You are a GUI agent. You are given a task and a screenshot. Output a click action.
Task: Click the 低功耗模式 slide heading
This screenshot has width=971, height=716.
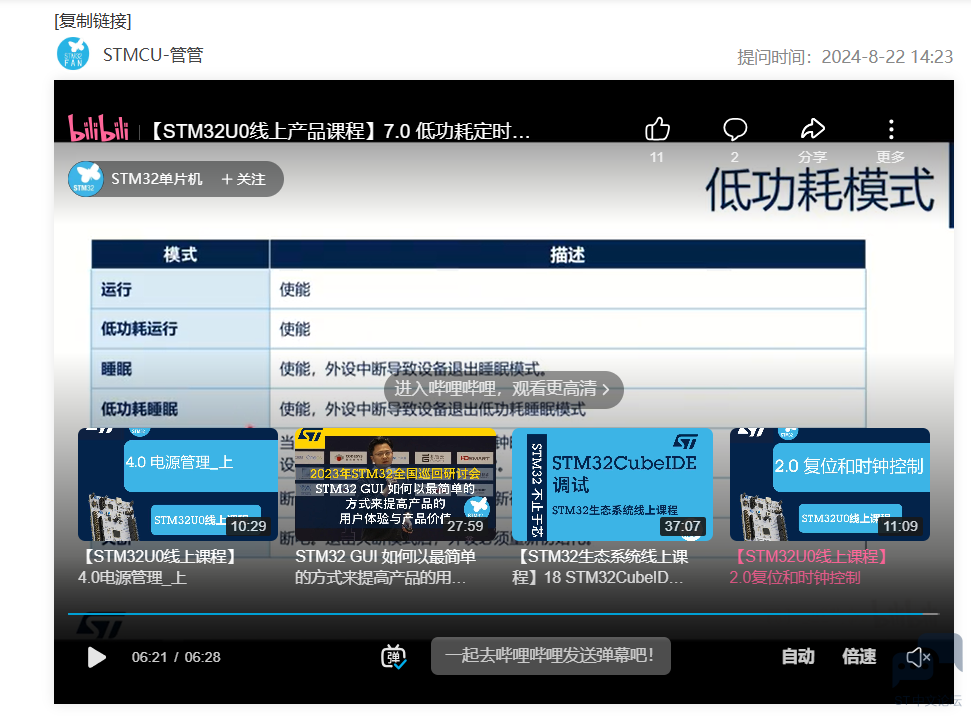click(x=819, y=190)
